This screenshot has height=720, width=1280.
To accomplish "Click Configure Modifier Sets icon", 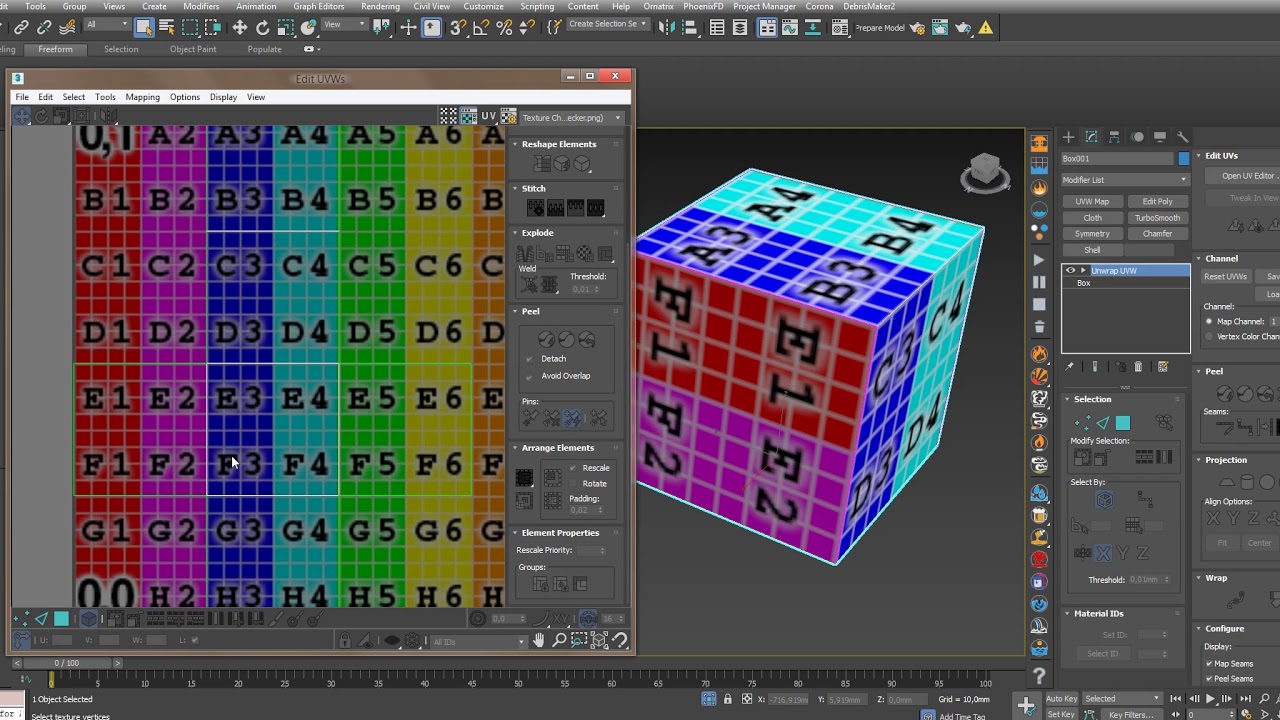I will (1162, 367).
